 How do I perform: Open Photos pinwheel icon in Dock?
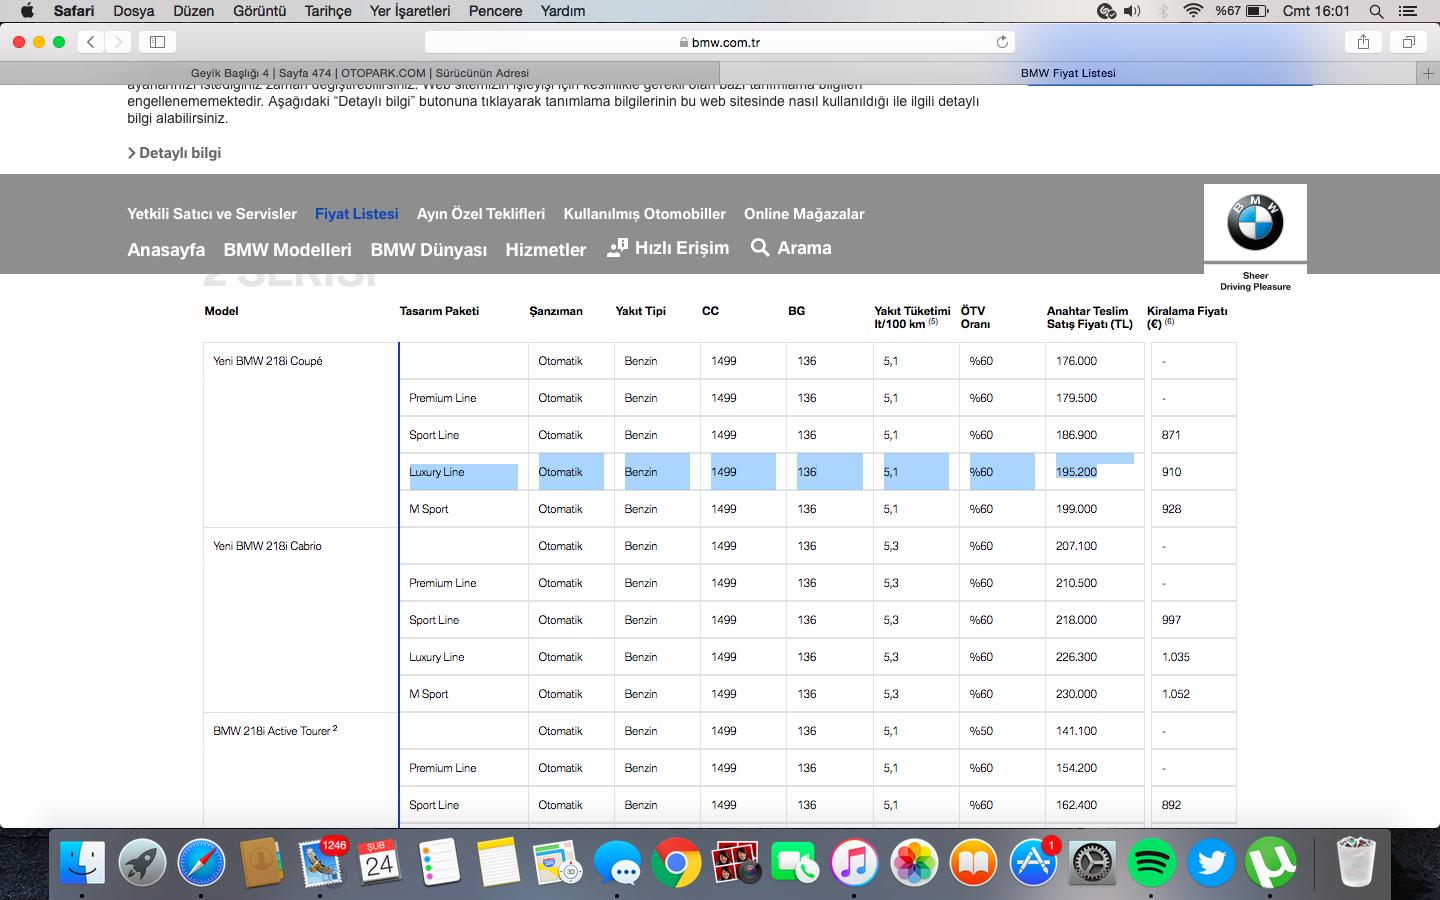(x=914, y=863)
